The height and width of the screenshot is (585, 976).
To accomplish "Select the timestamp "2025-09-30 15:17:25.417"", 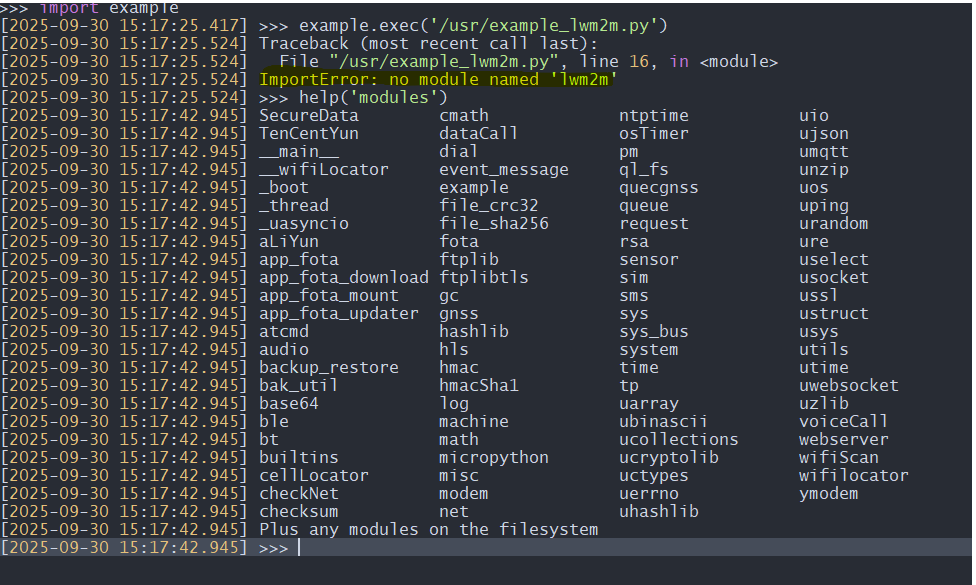I will pyautogui.click(x=125, y=25).
